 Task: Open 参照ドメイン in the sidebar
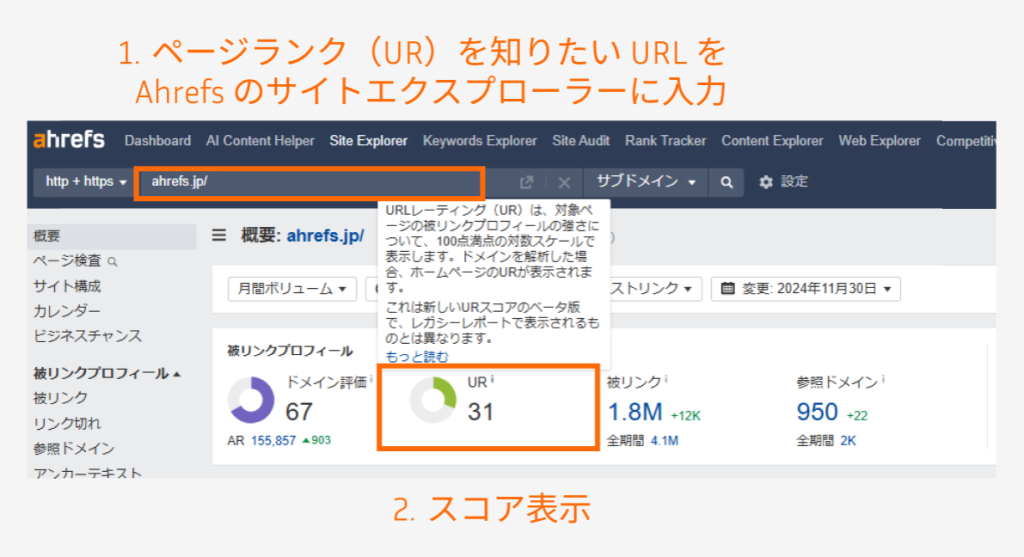[74, 449]
